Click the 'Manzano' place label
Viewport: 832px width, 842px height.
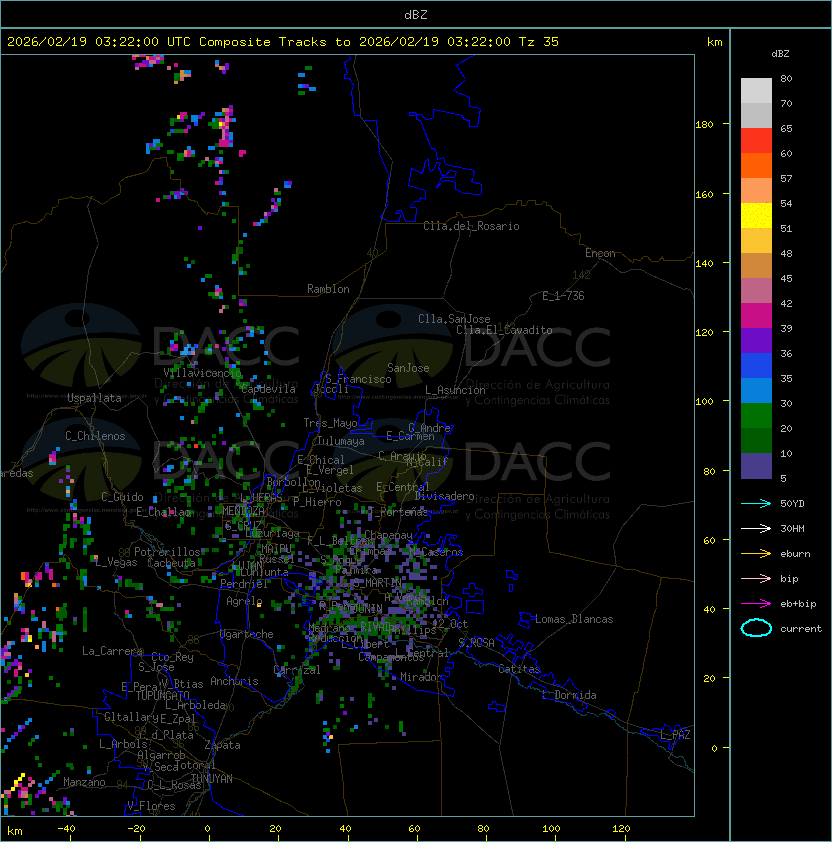[x=84, y=782]
